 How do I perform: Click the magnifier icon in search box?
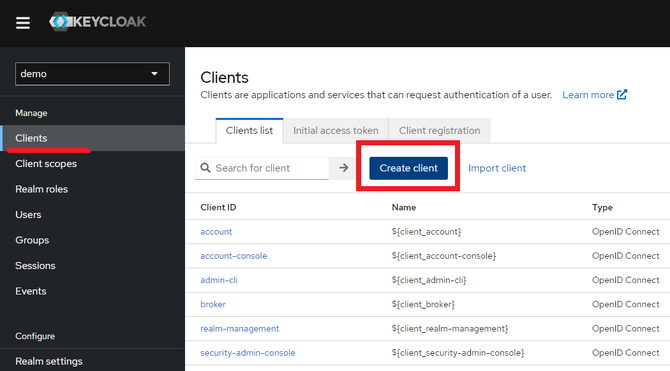[x=206, y=168]
